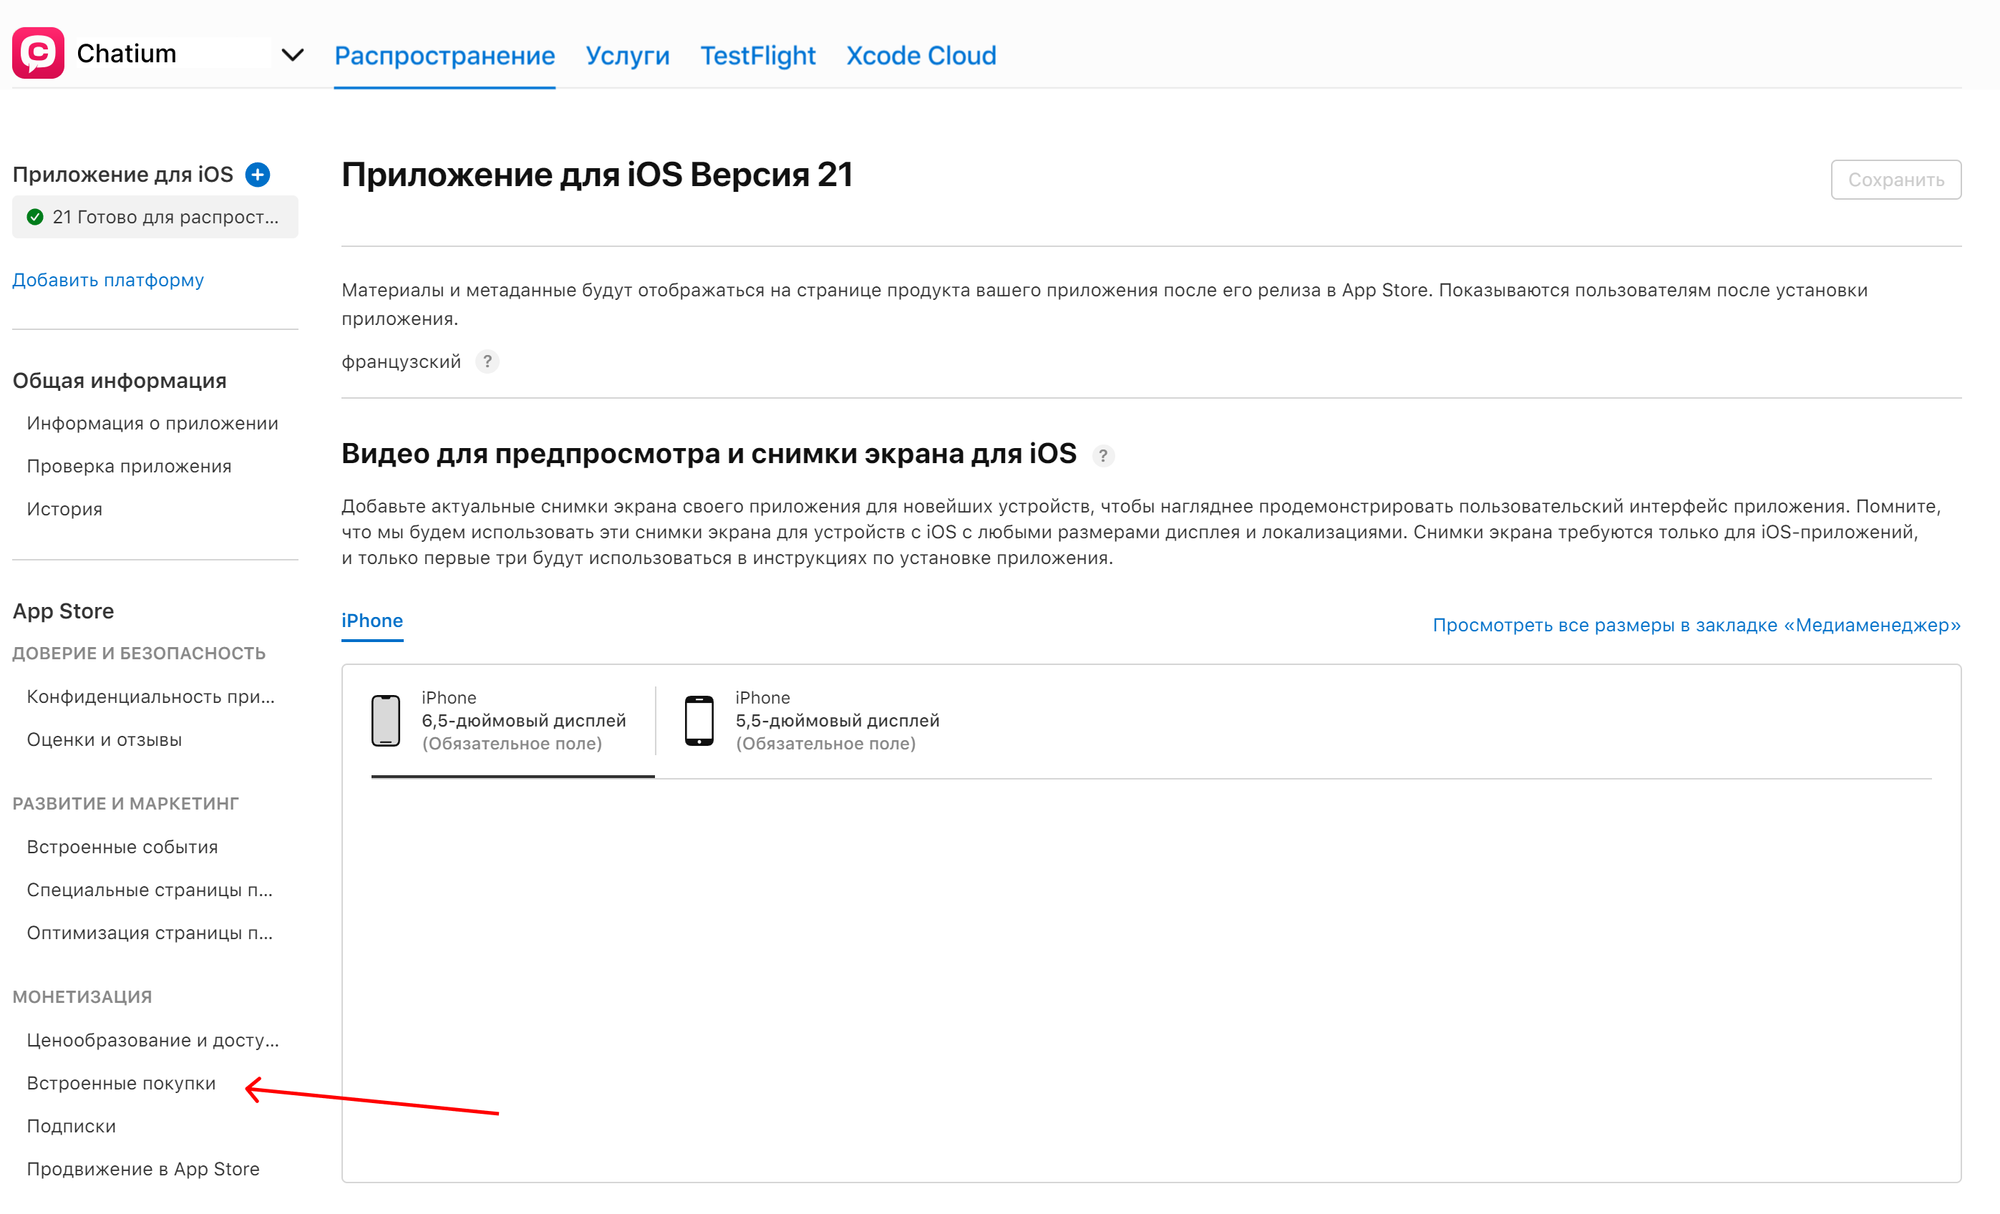This screenshot has width=2000, height=1214.
Task: Go to Подписки sidebar item
Action: (71, 1126)
